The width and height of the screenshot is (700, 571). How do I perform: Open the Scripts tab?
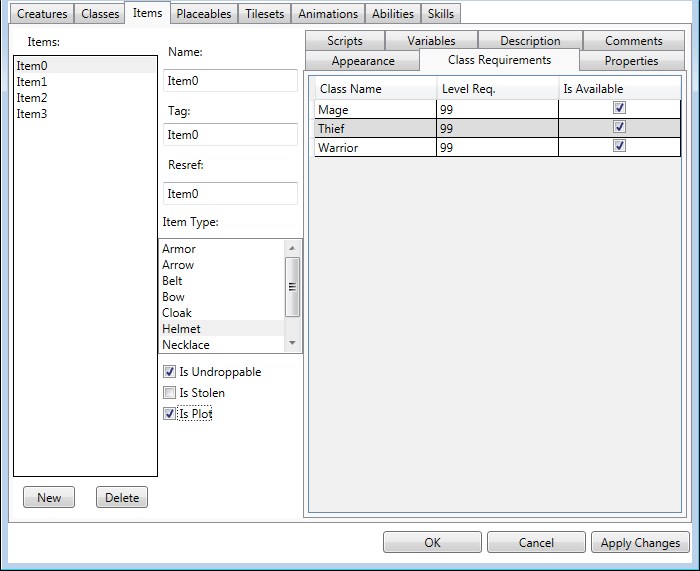(345, 41)
